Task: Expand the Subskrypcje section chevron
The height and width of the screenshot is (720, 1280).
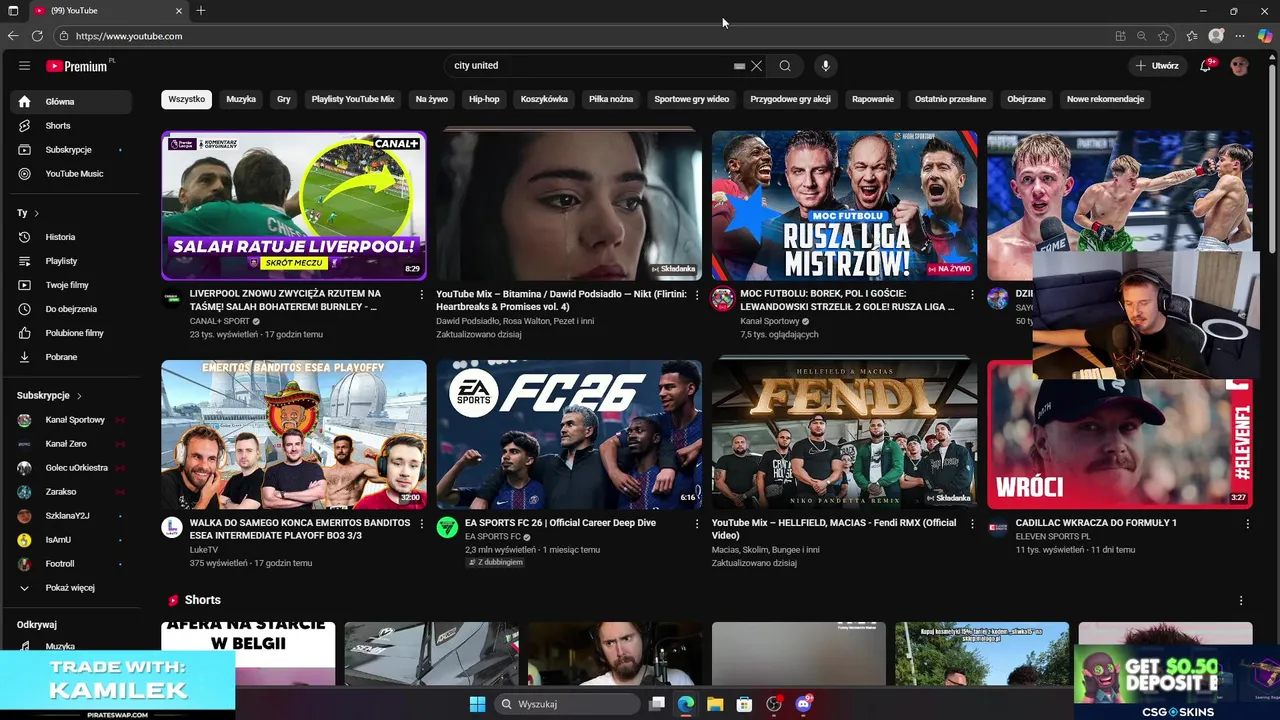Action: coord(79,396)
